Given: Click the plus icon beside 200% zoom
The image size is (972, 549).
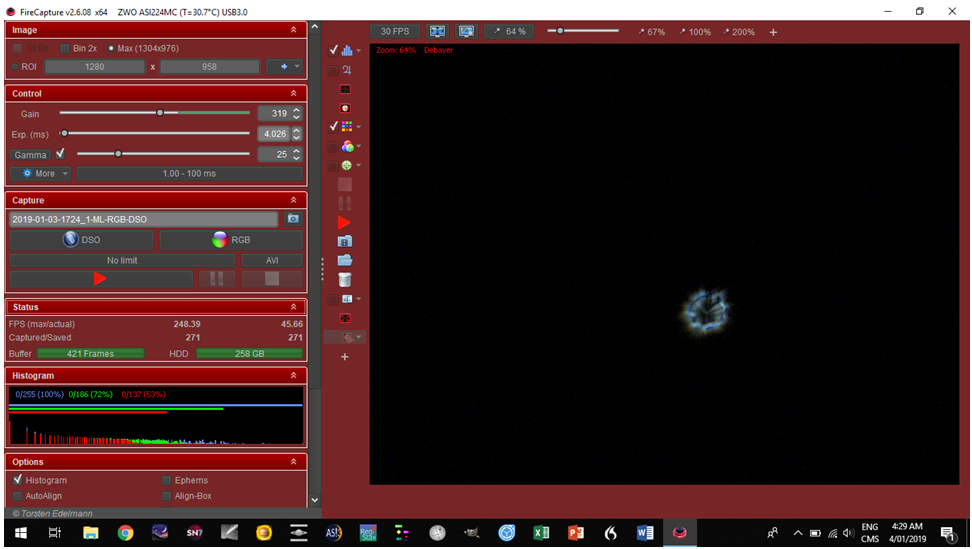Looking at the screenshot, I should 773,32.
